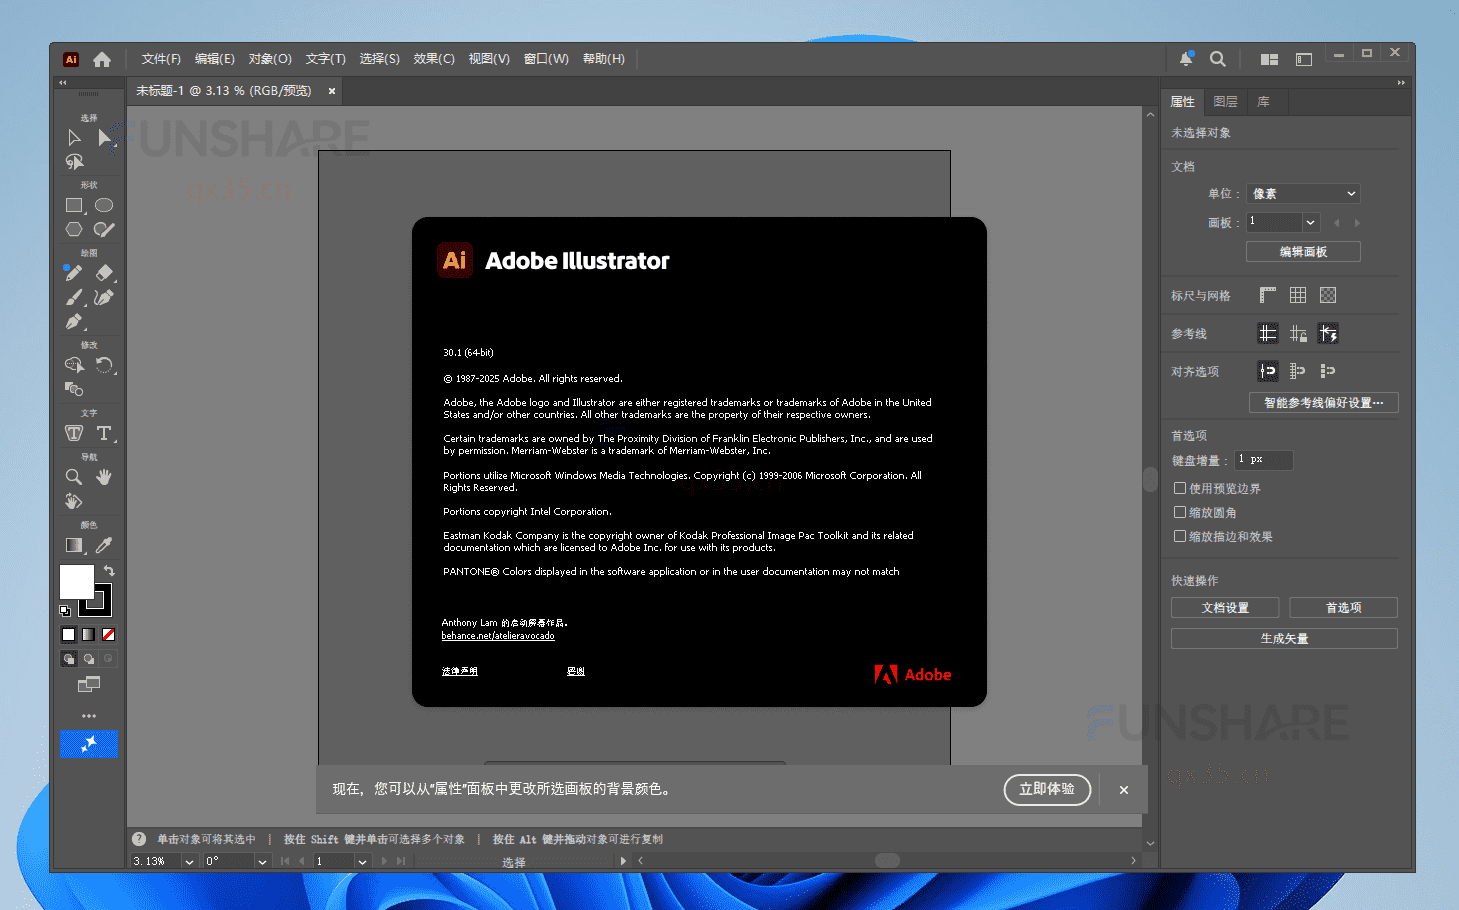Set paint to None red-slash swatch
The height and width of the screenshot is (910, 1459).
[x=108, y=634]
